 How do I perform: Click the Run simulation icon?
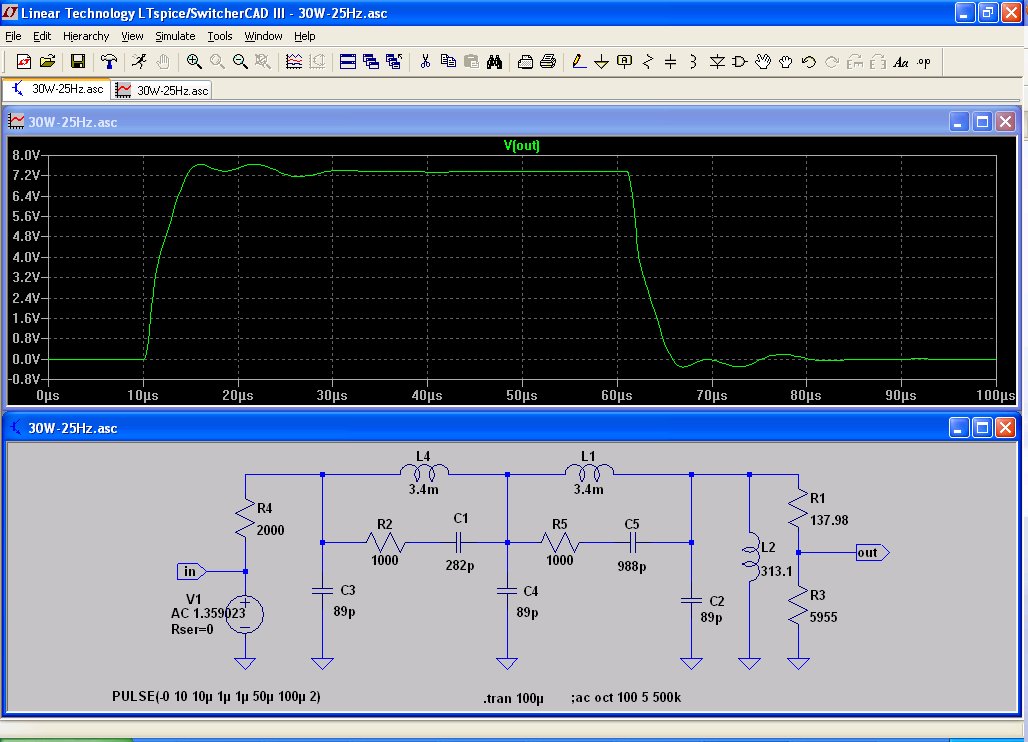tap(139, 61)
